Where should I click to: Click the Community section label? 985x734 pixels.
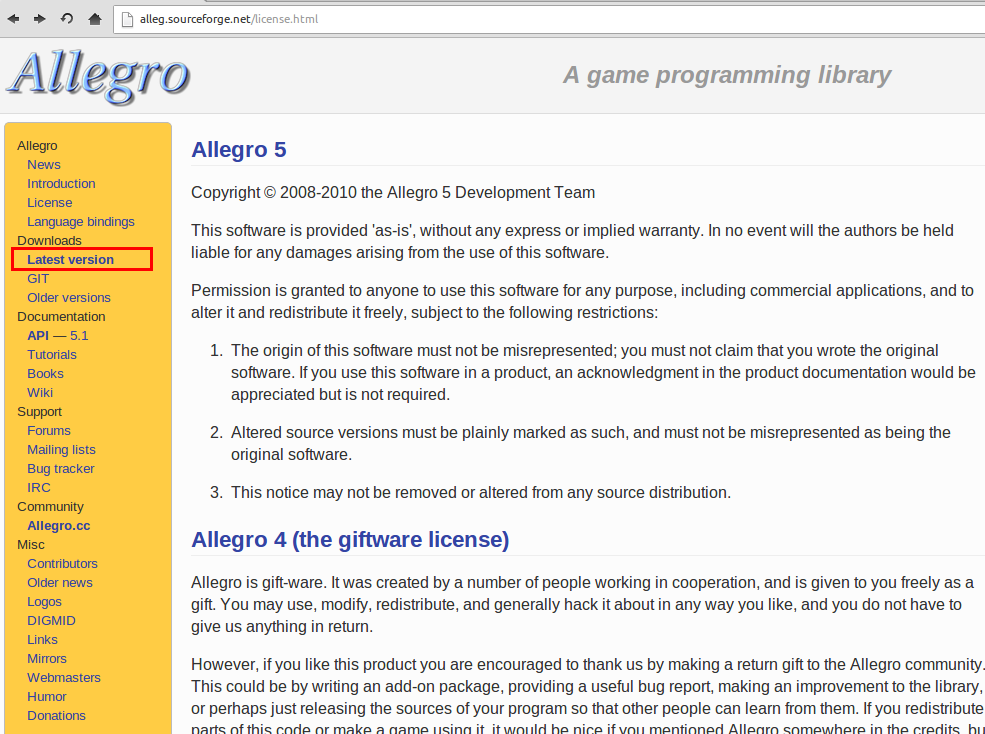click(x=50, y=507)
